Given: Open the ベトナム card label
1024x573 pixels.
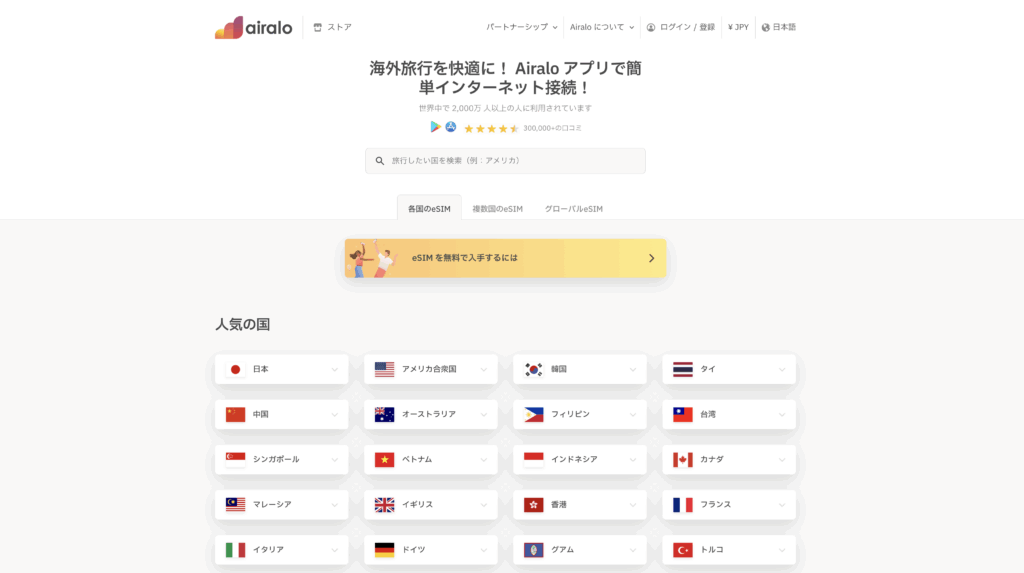Looking at the screenshot, I should (x=417, y=459).
